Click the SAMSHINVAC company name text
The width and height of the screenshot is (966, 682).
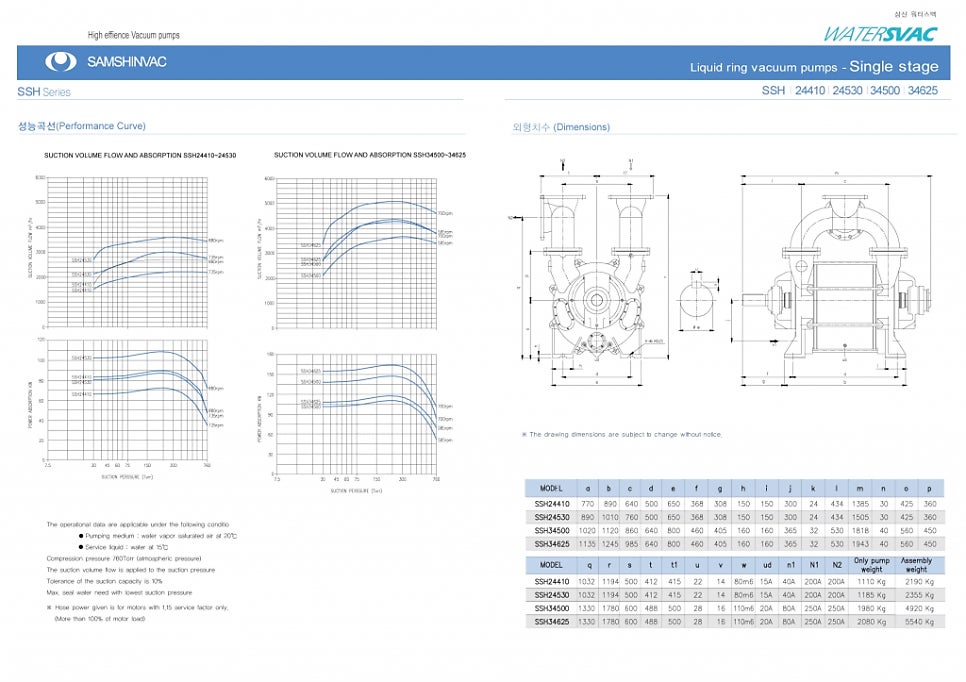click(x=127, y=62)
